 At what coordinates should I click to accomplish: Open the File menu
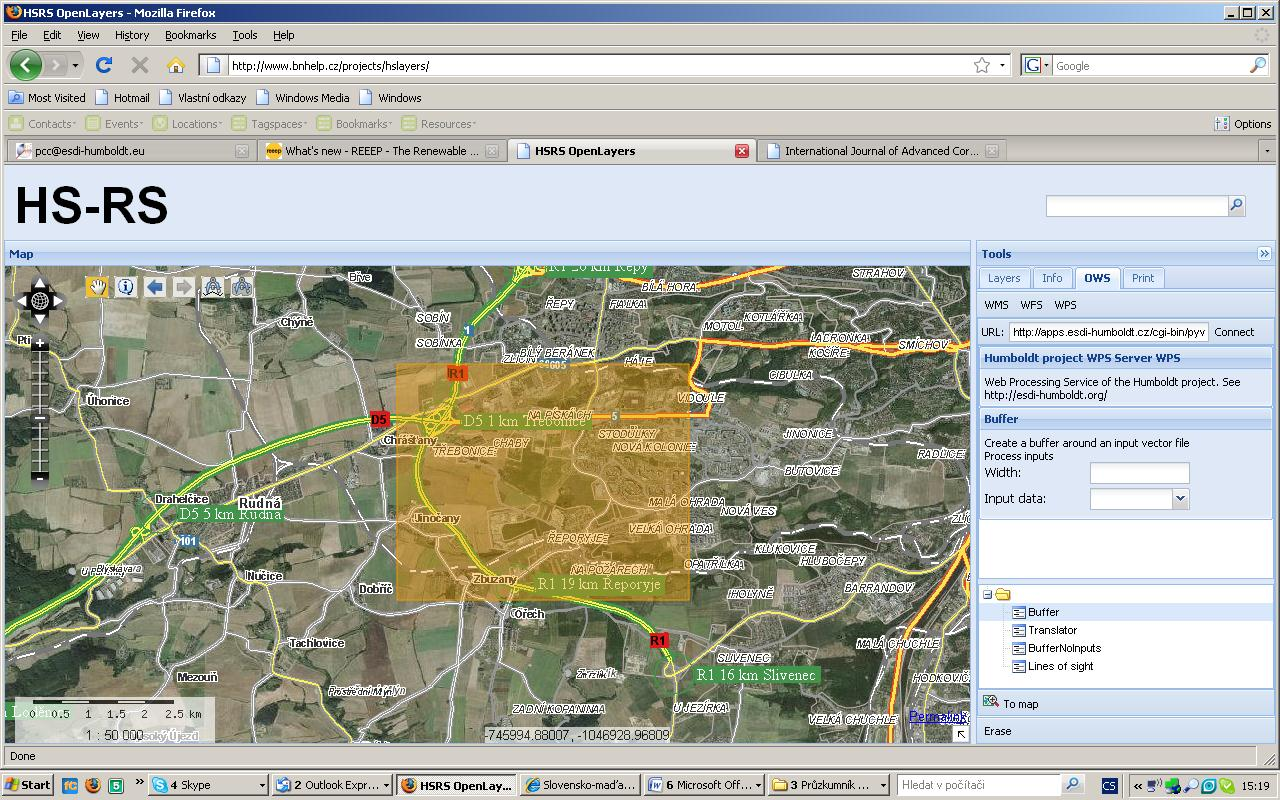19,35
